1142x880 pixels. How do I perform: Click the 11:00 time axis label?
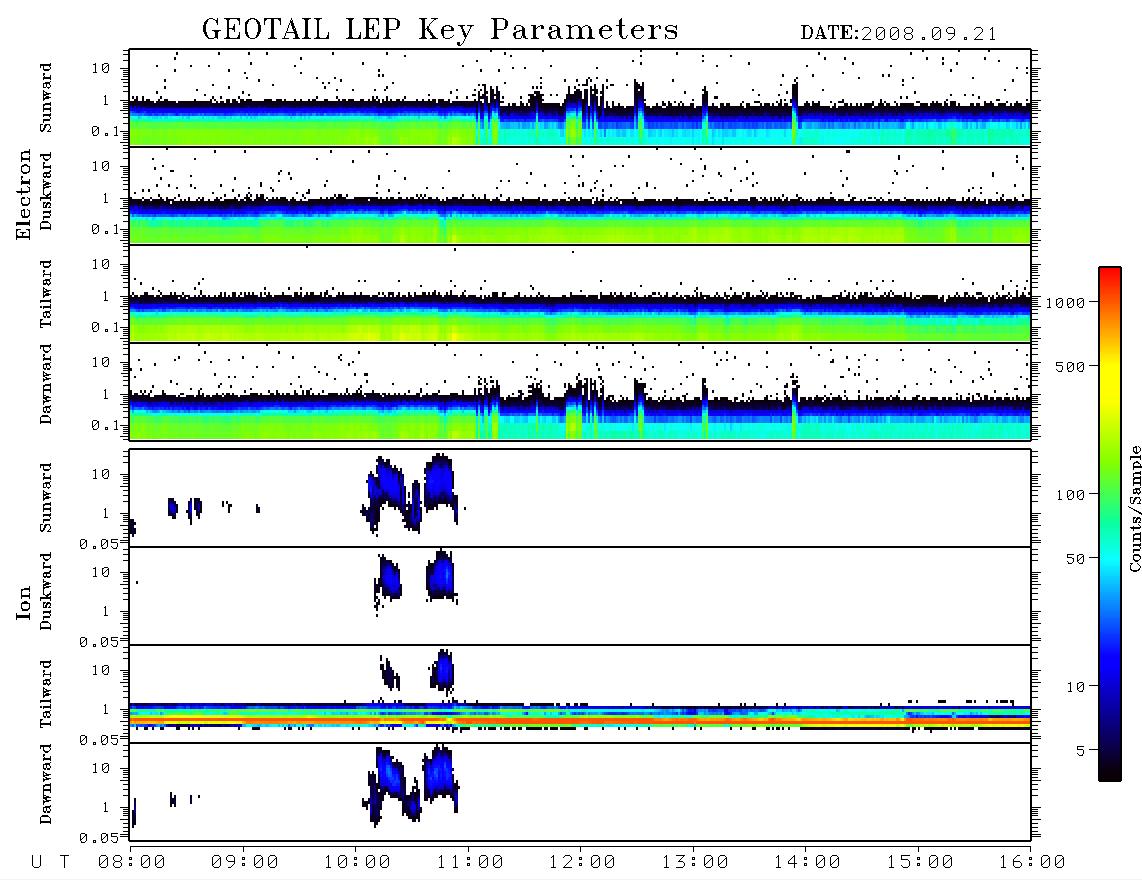pyautogui.click(x=469, y=863)
